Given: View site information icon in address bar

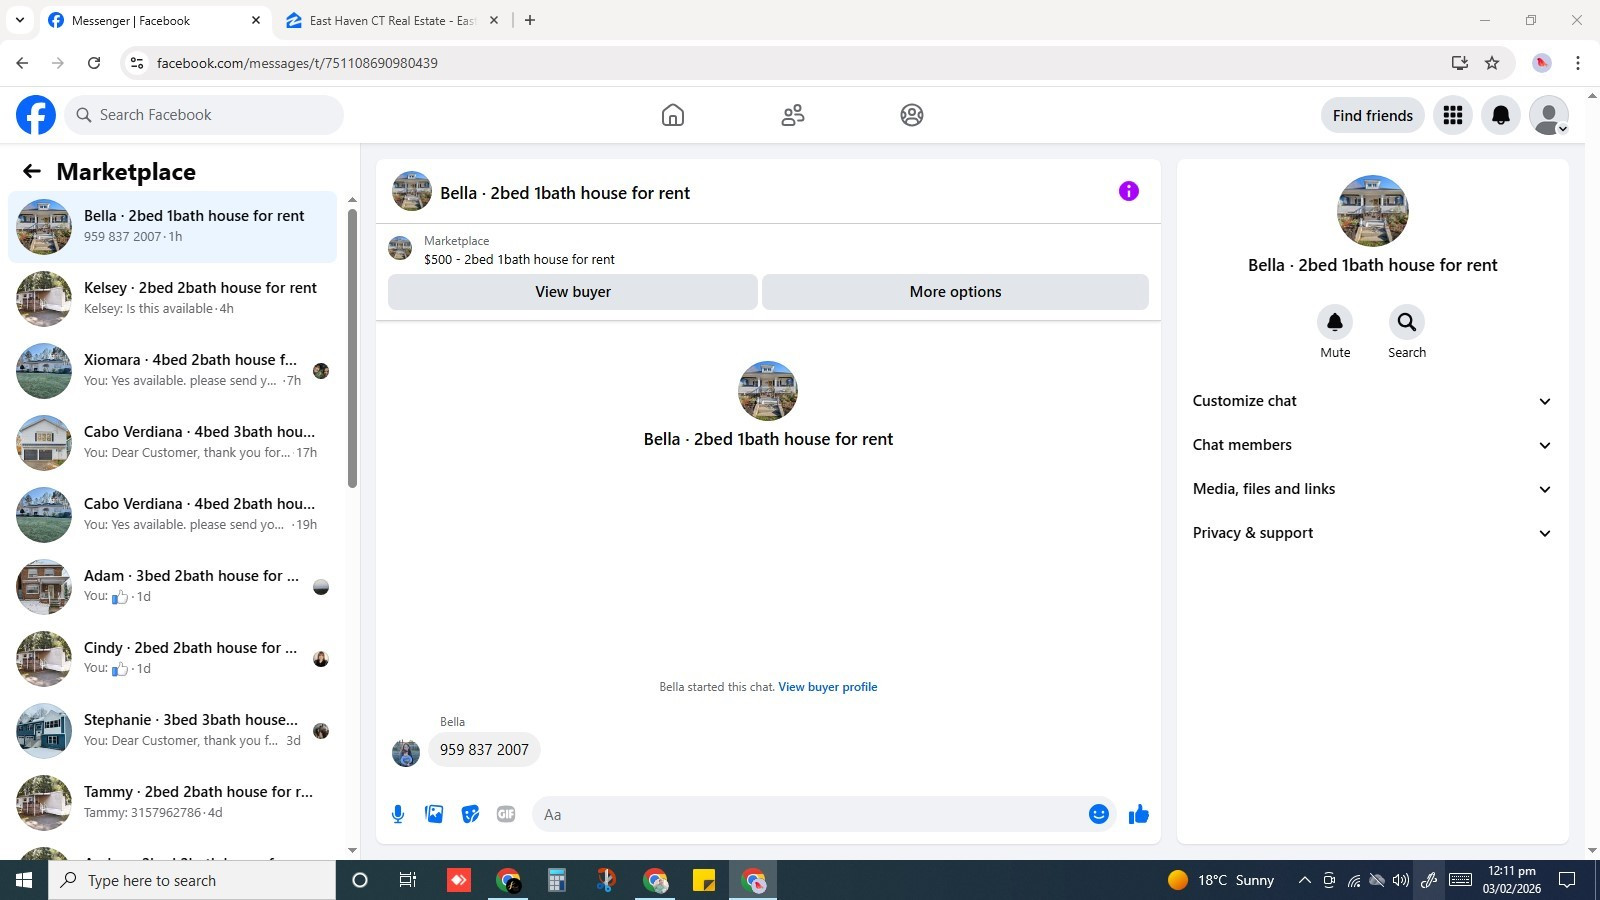Looking at the screenshot, I should (137, 63).
